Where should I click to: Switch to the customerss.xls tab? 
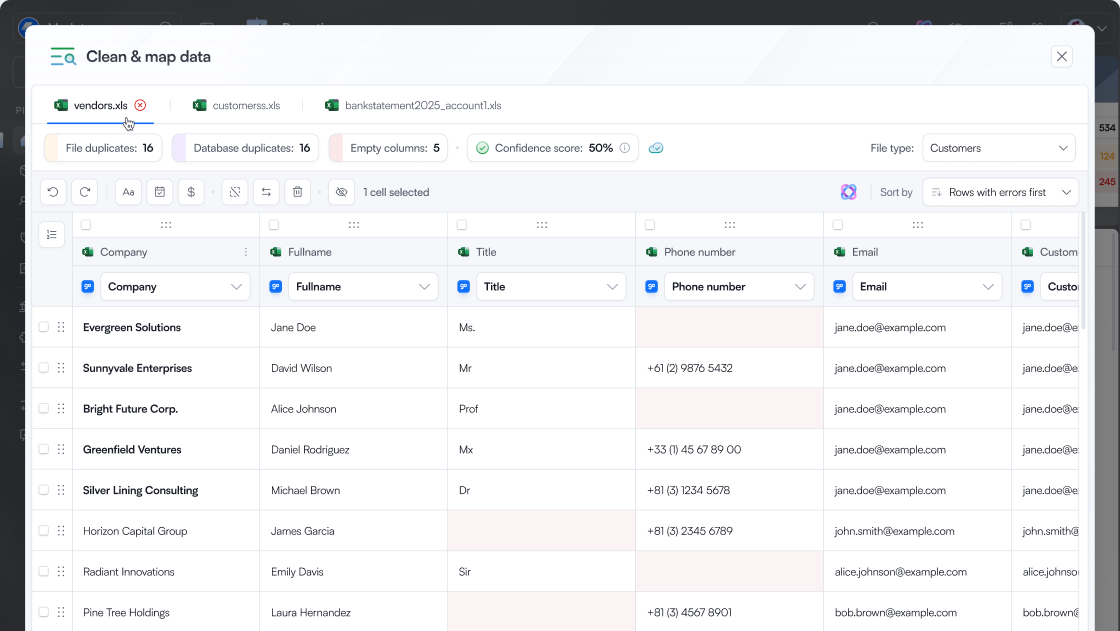(x=236, y=106)
